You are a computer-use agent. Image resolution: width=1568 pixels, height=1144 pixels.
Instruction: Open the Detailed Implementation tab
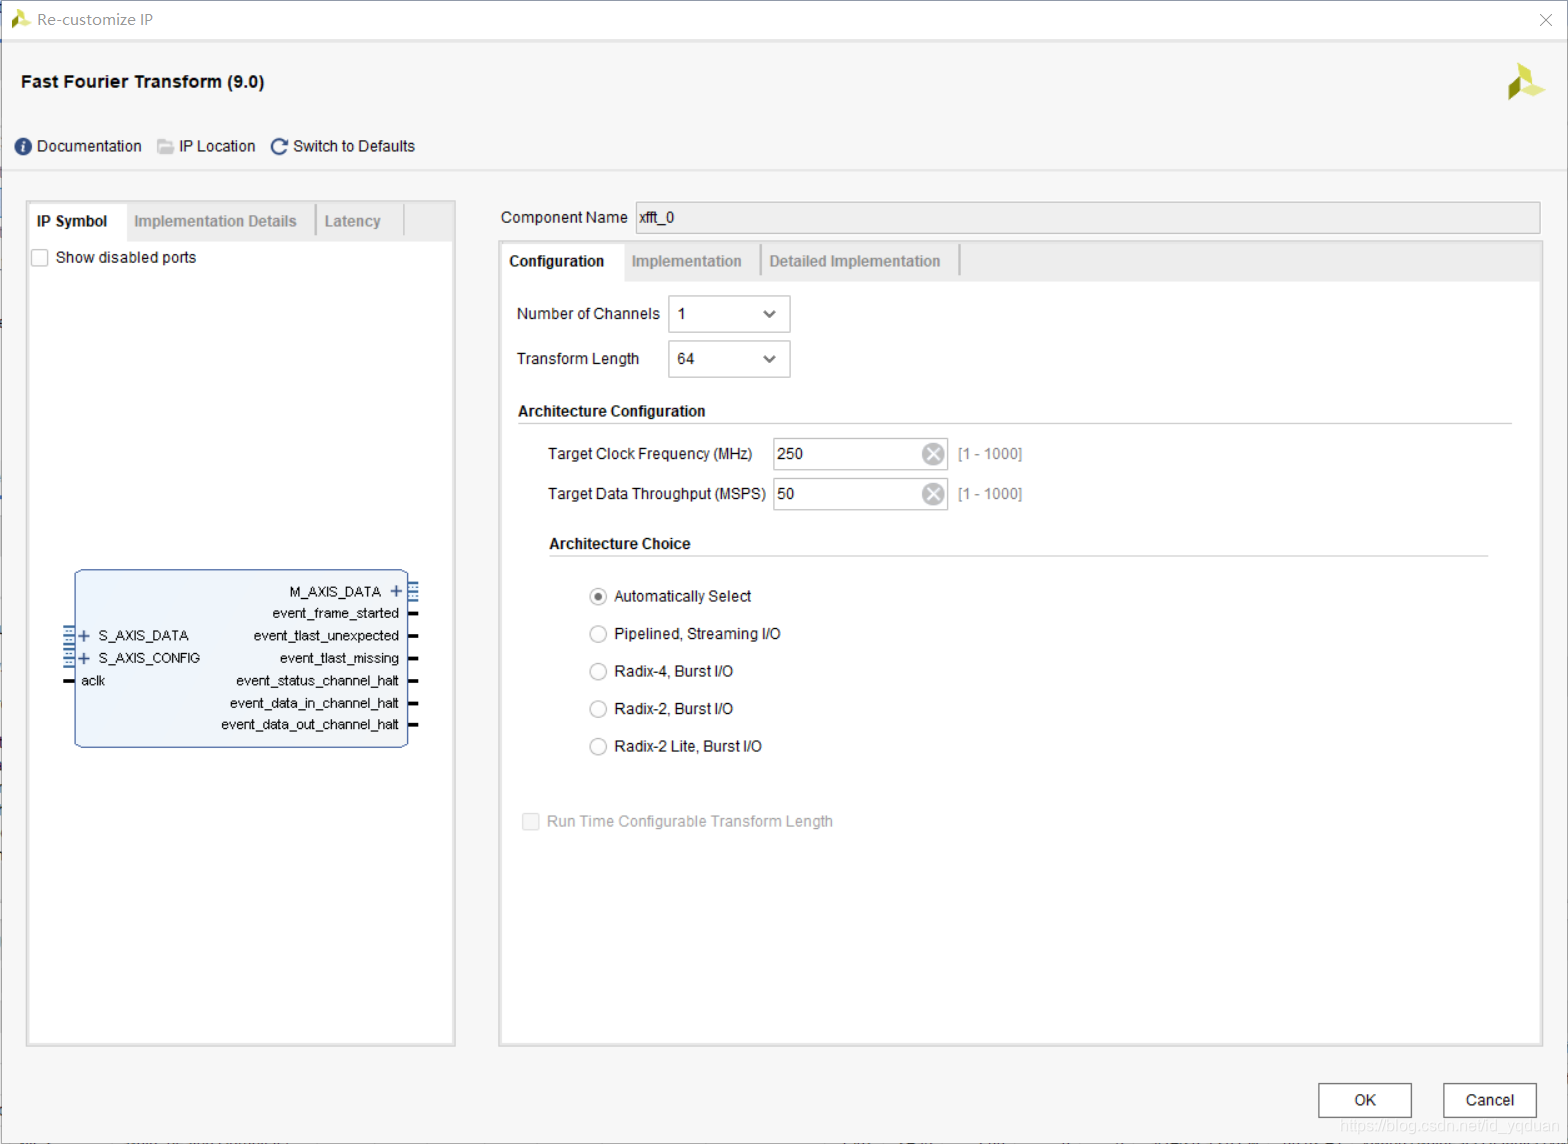[855, 261]
